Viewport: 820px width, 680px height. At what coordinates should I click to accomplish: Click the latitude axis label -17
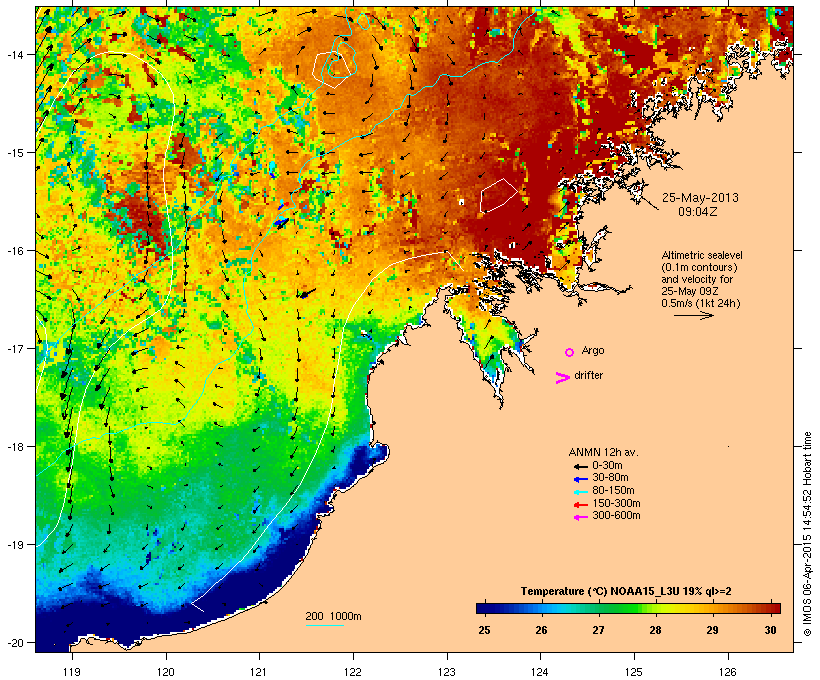pos(15,348)
